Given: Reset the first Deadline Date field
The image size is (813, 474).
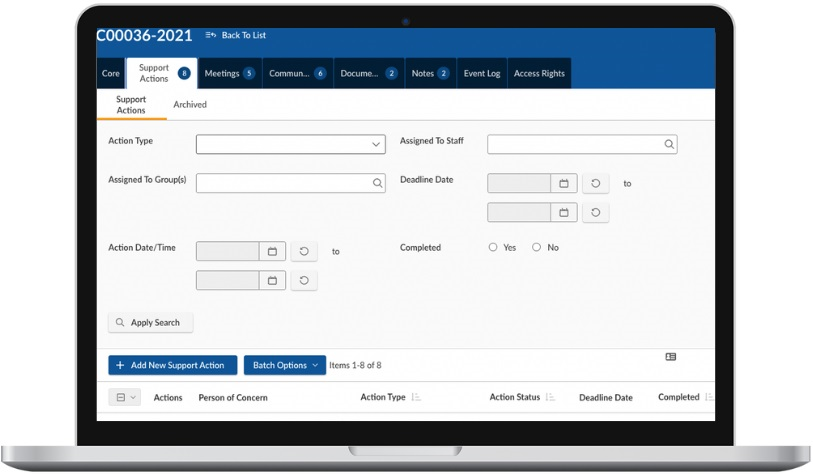Looking at the screenshot, I should click(596, 184).
